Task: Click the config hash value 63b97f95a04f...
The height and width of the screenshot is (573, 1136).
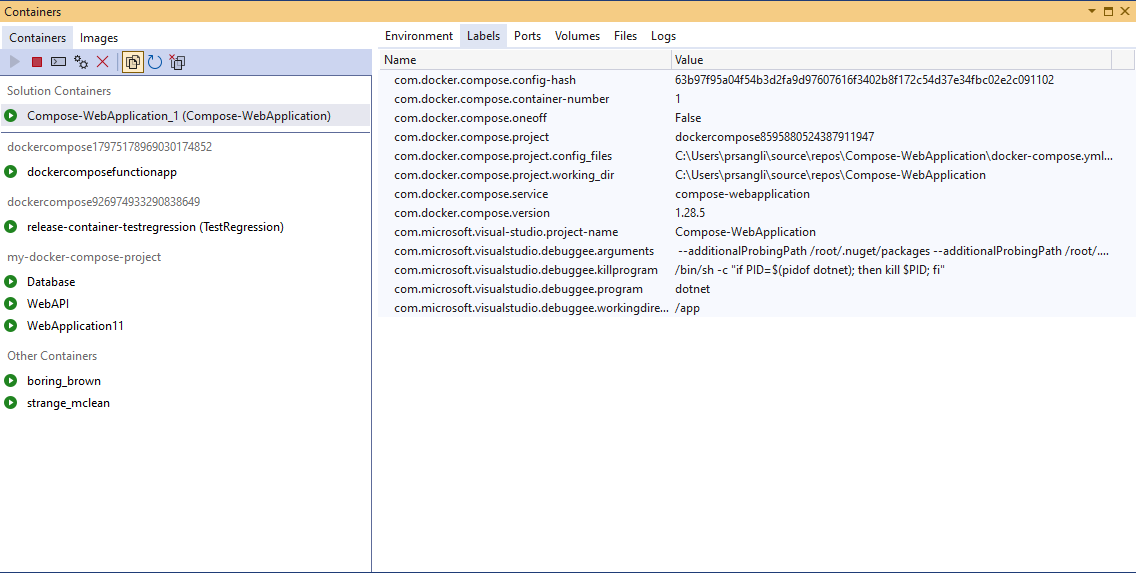Action: 864,80
